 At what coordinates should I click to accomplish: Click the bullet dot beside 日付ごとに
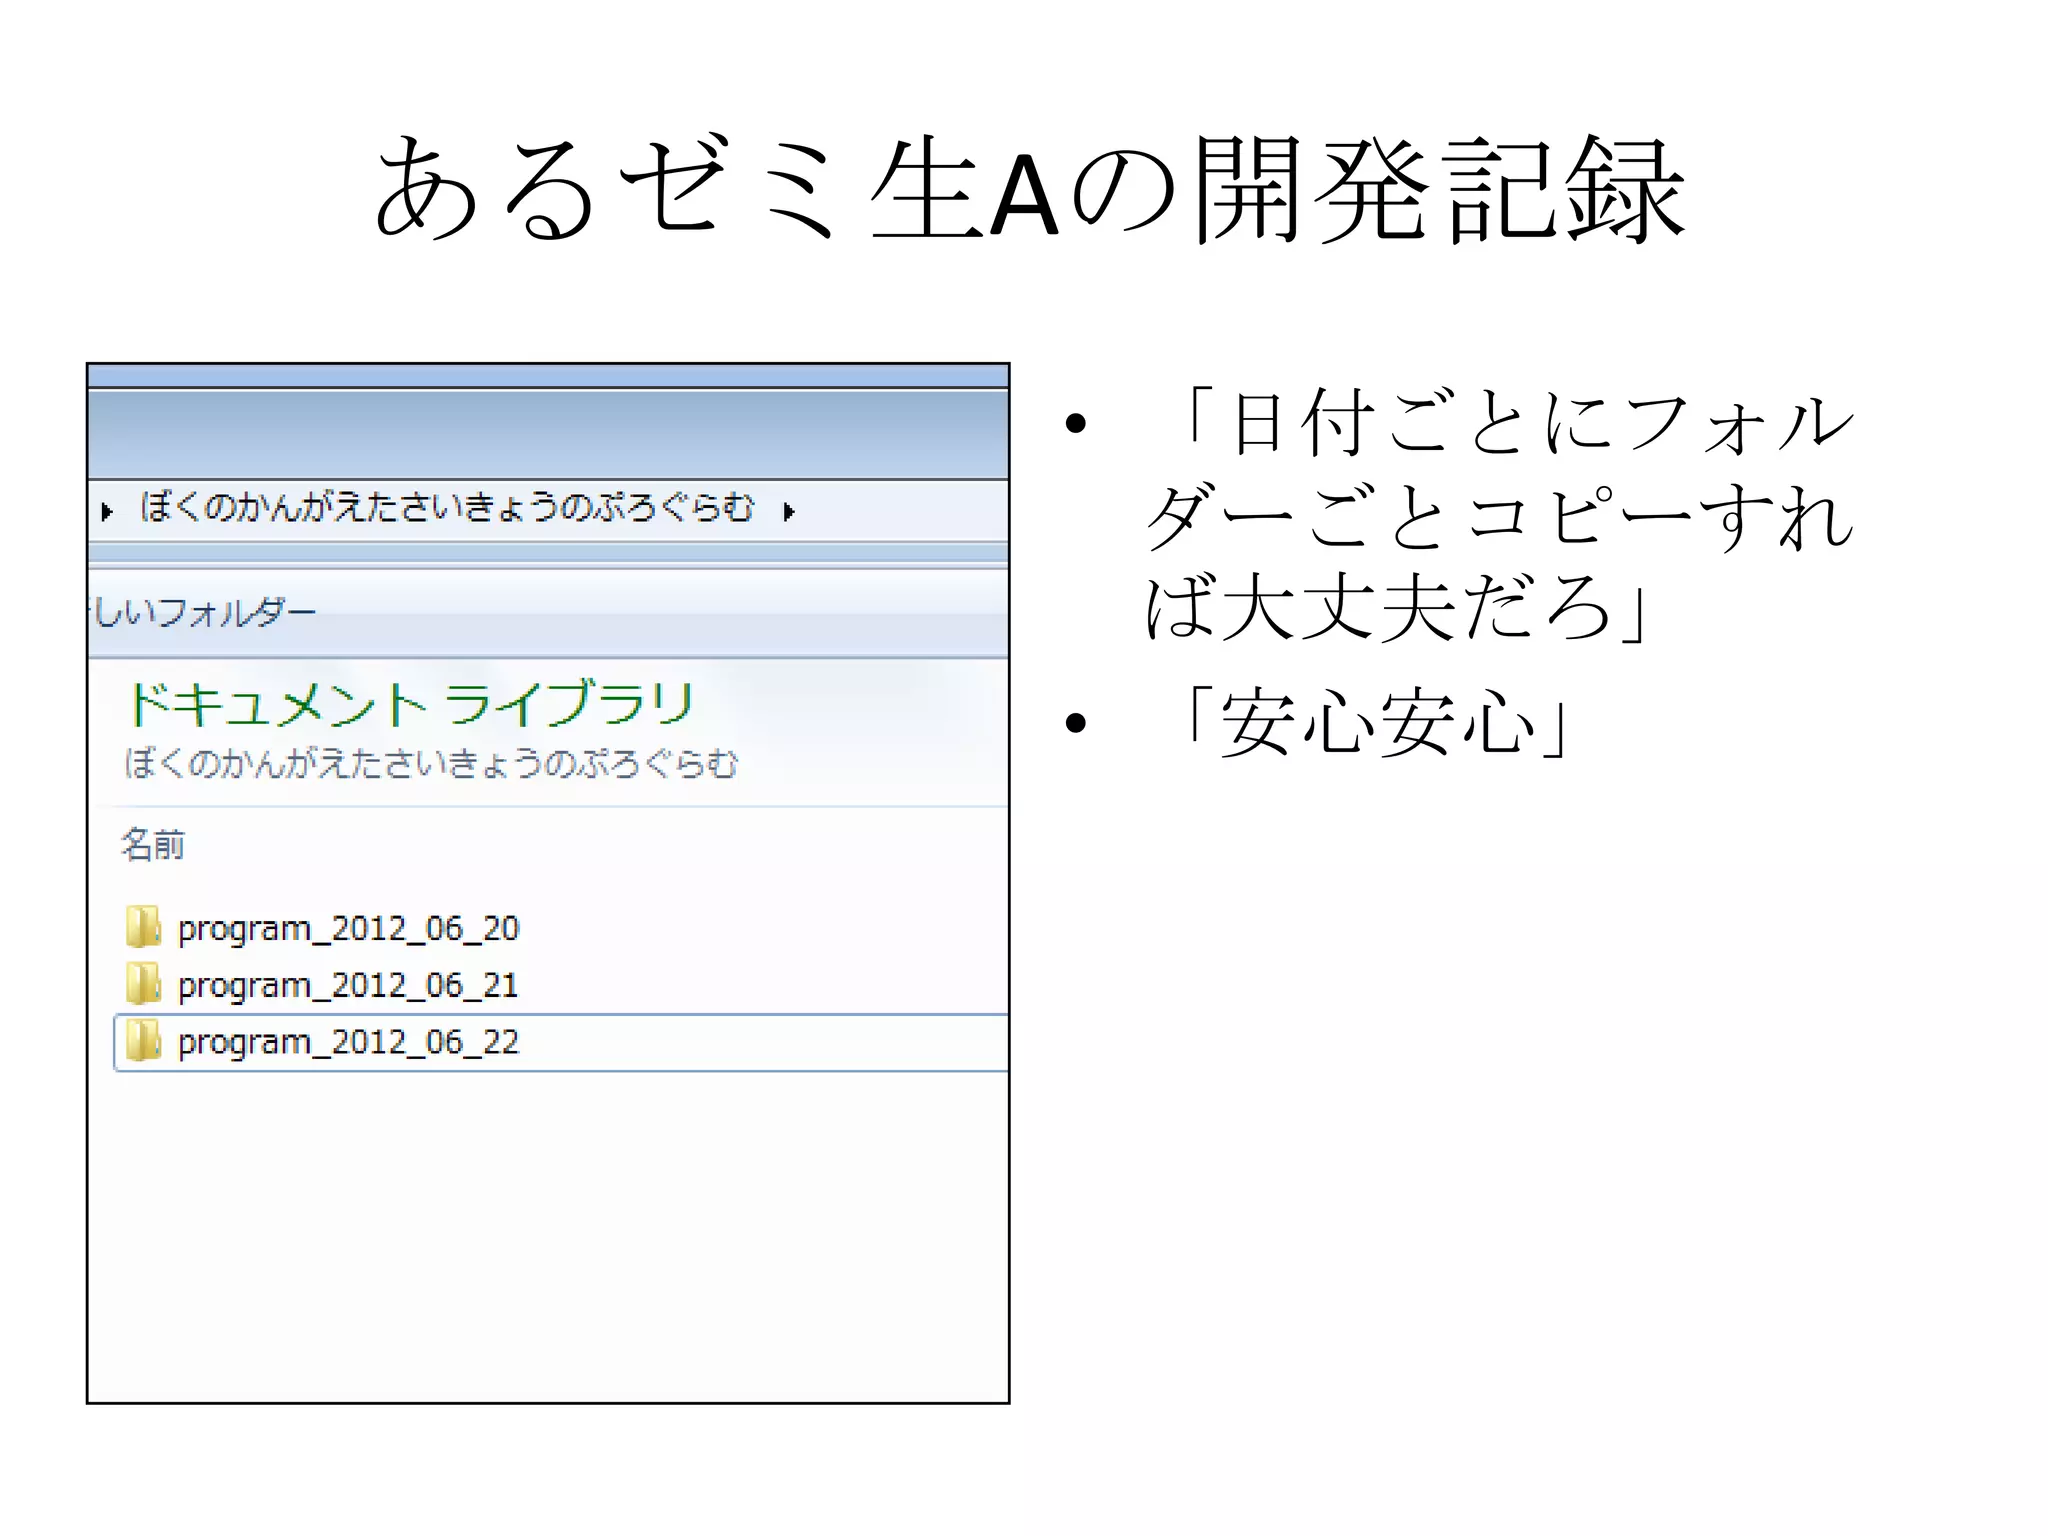pos(1076,424)
